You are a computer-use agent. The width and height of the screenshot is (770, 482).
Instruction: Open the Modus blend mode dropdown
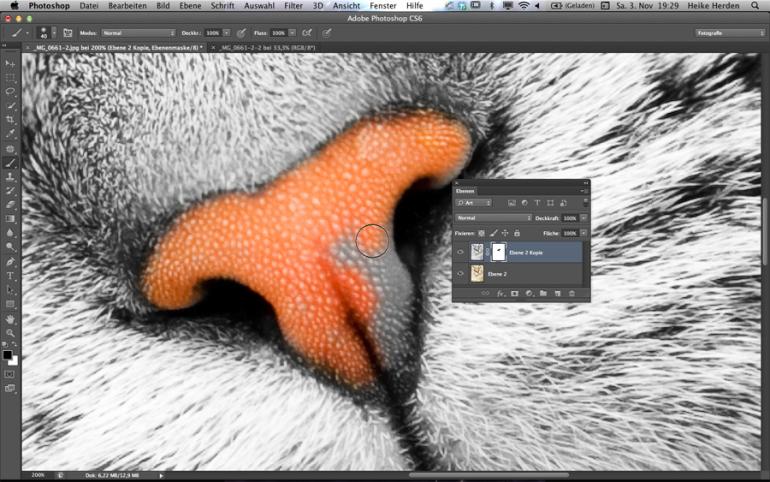click(138, 33)
